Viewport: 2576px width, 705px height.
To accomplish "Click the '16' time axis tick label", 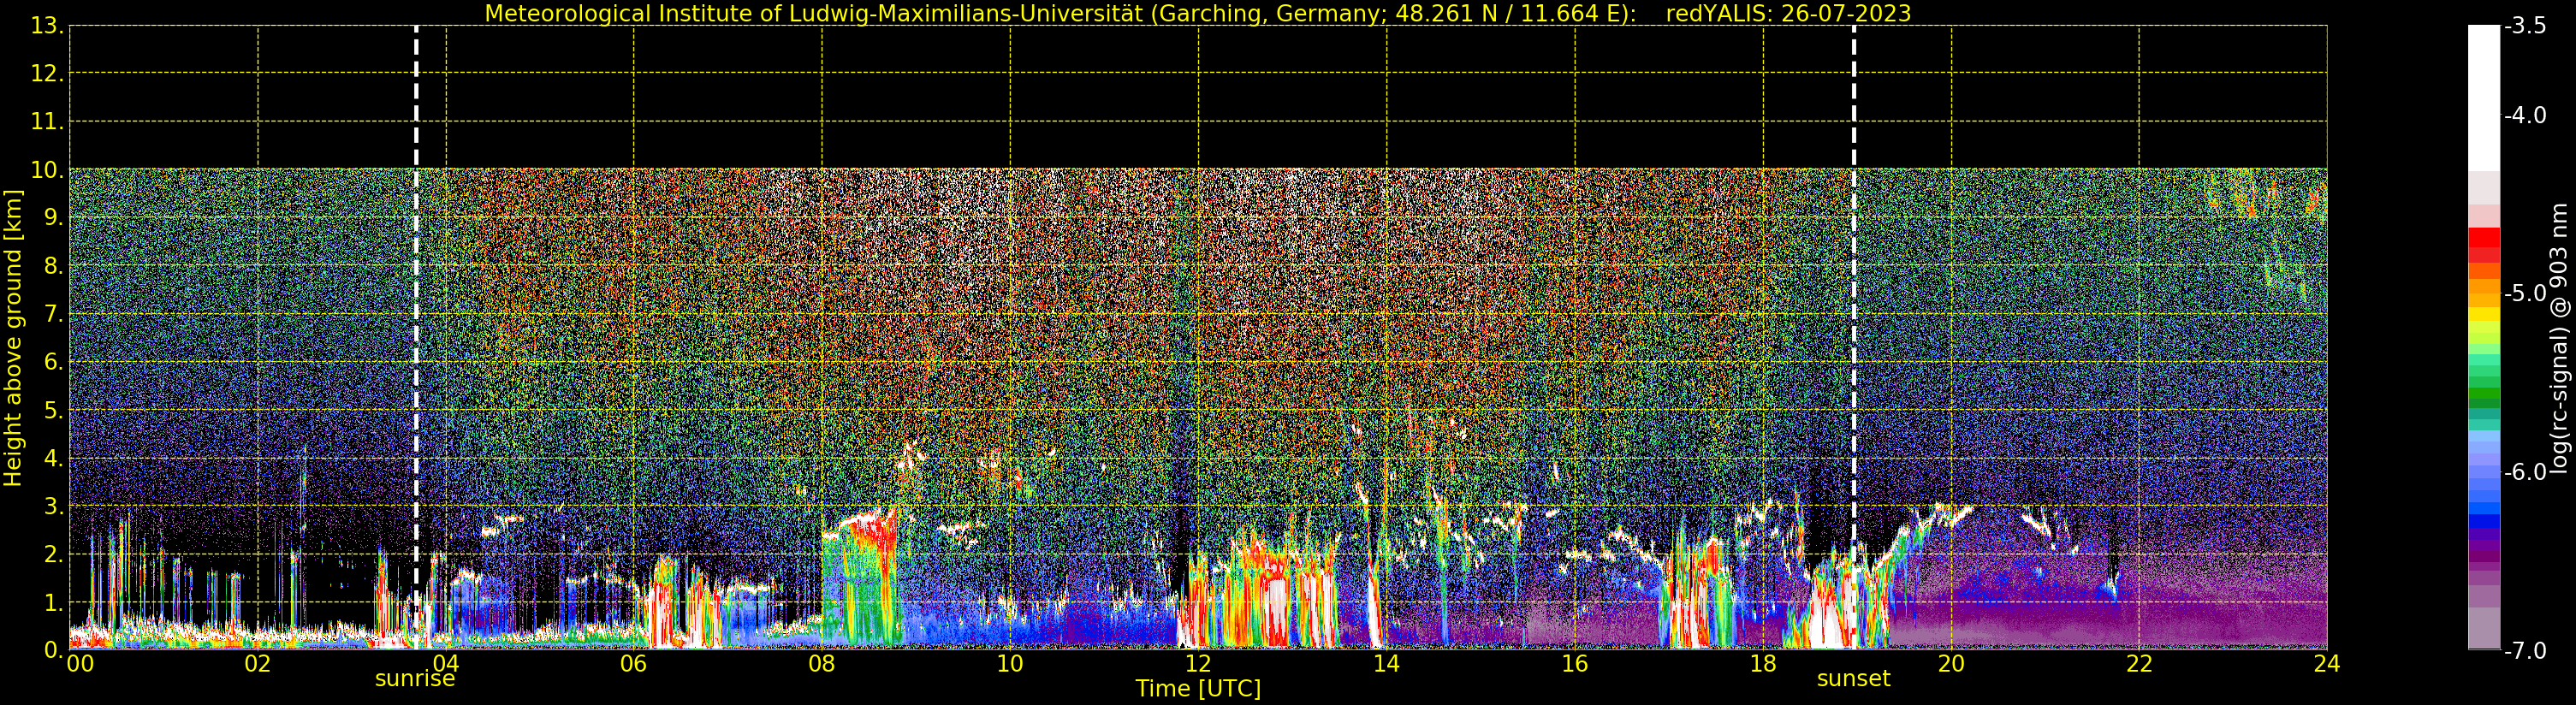I will click(1575, 664).
